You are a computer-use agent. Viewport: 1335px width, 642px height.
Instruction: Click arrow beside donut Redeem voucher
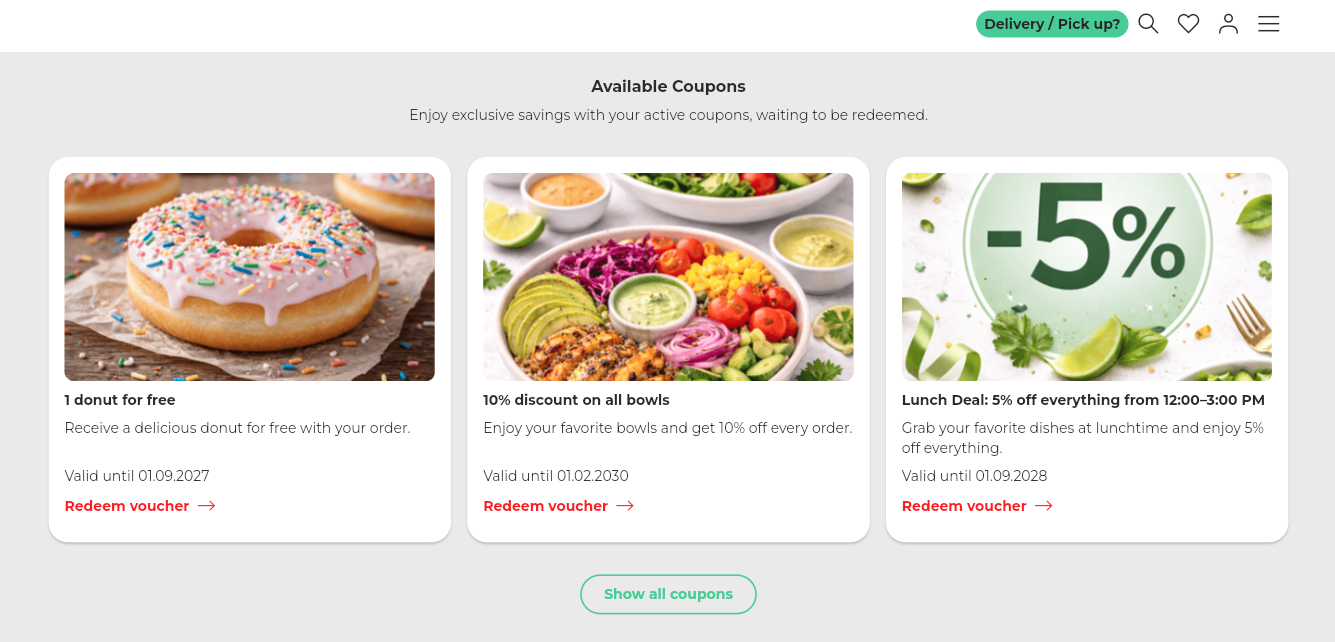click(207, 506)
